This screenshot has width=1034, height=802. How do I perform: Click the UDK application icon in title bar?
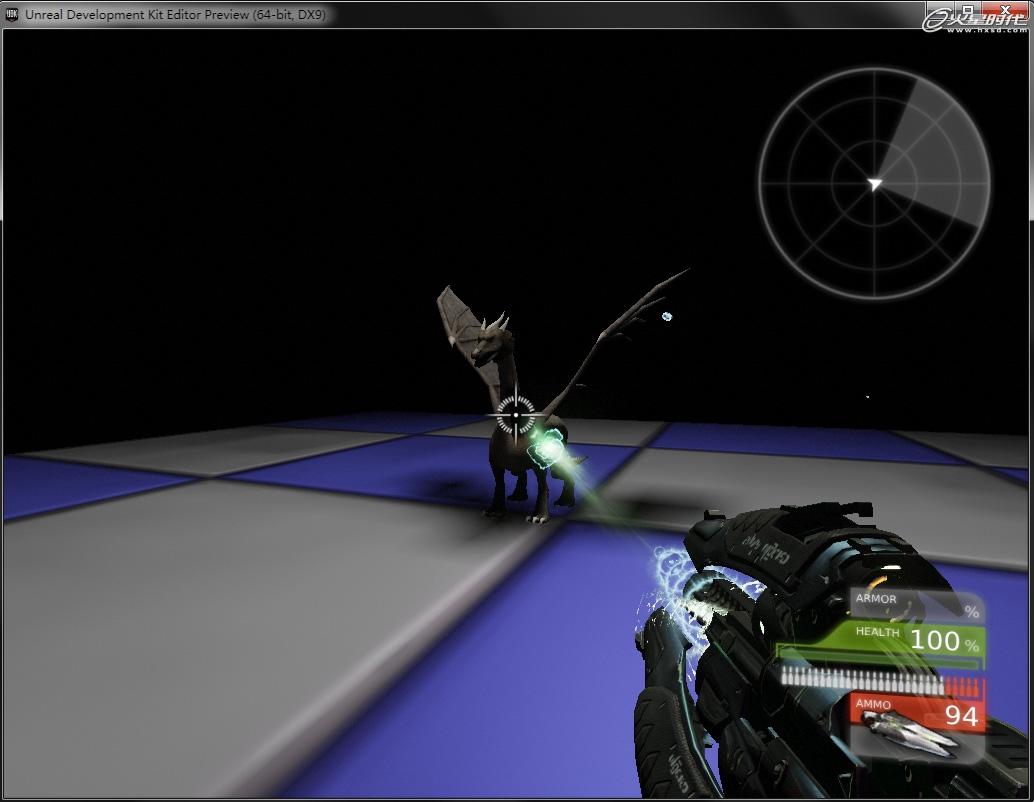coord(11,14)
